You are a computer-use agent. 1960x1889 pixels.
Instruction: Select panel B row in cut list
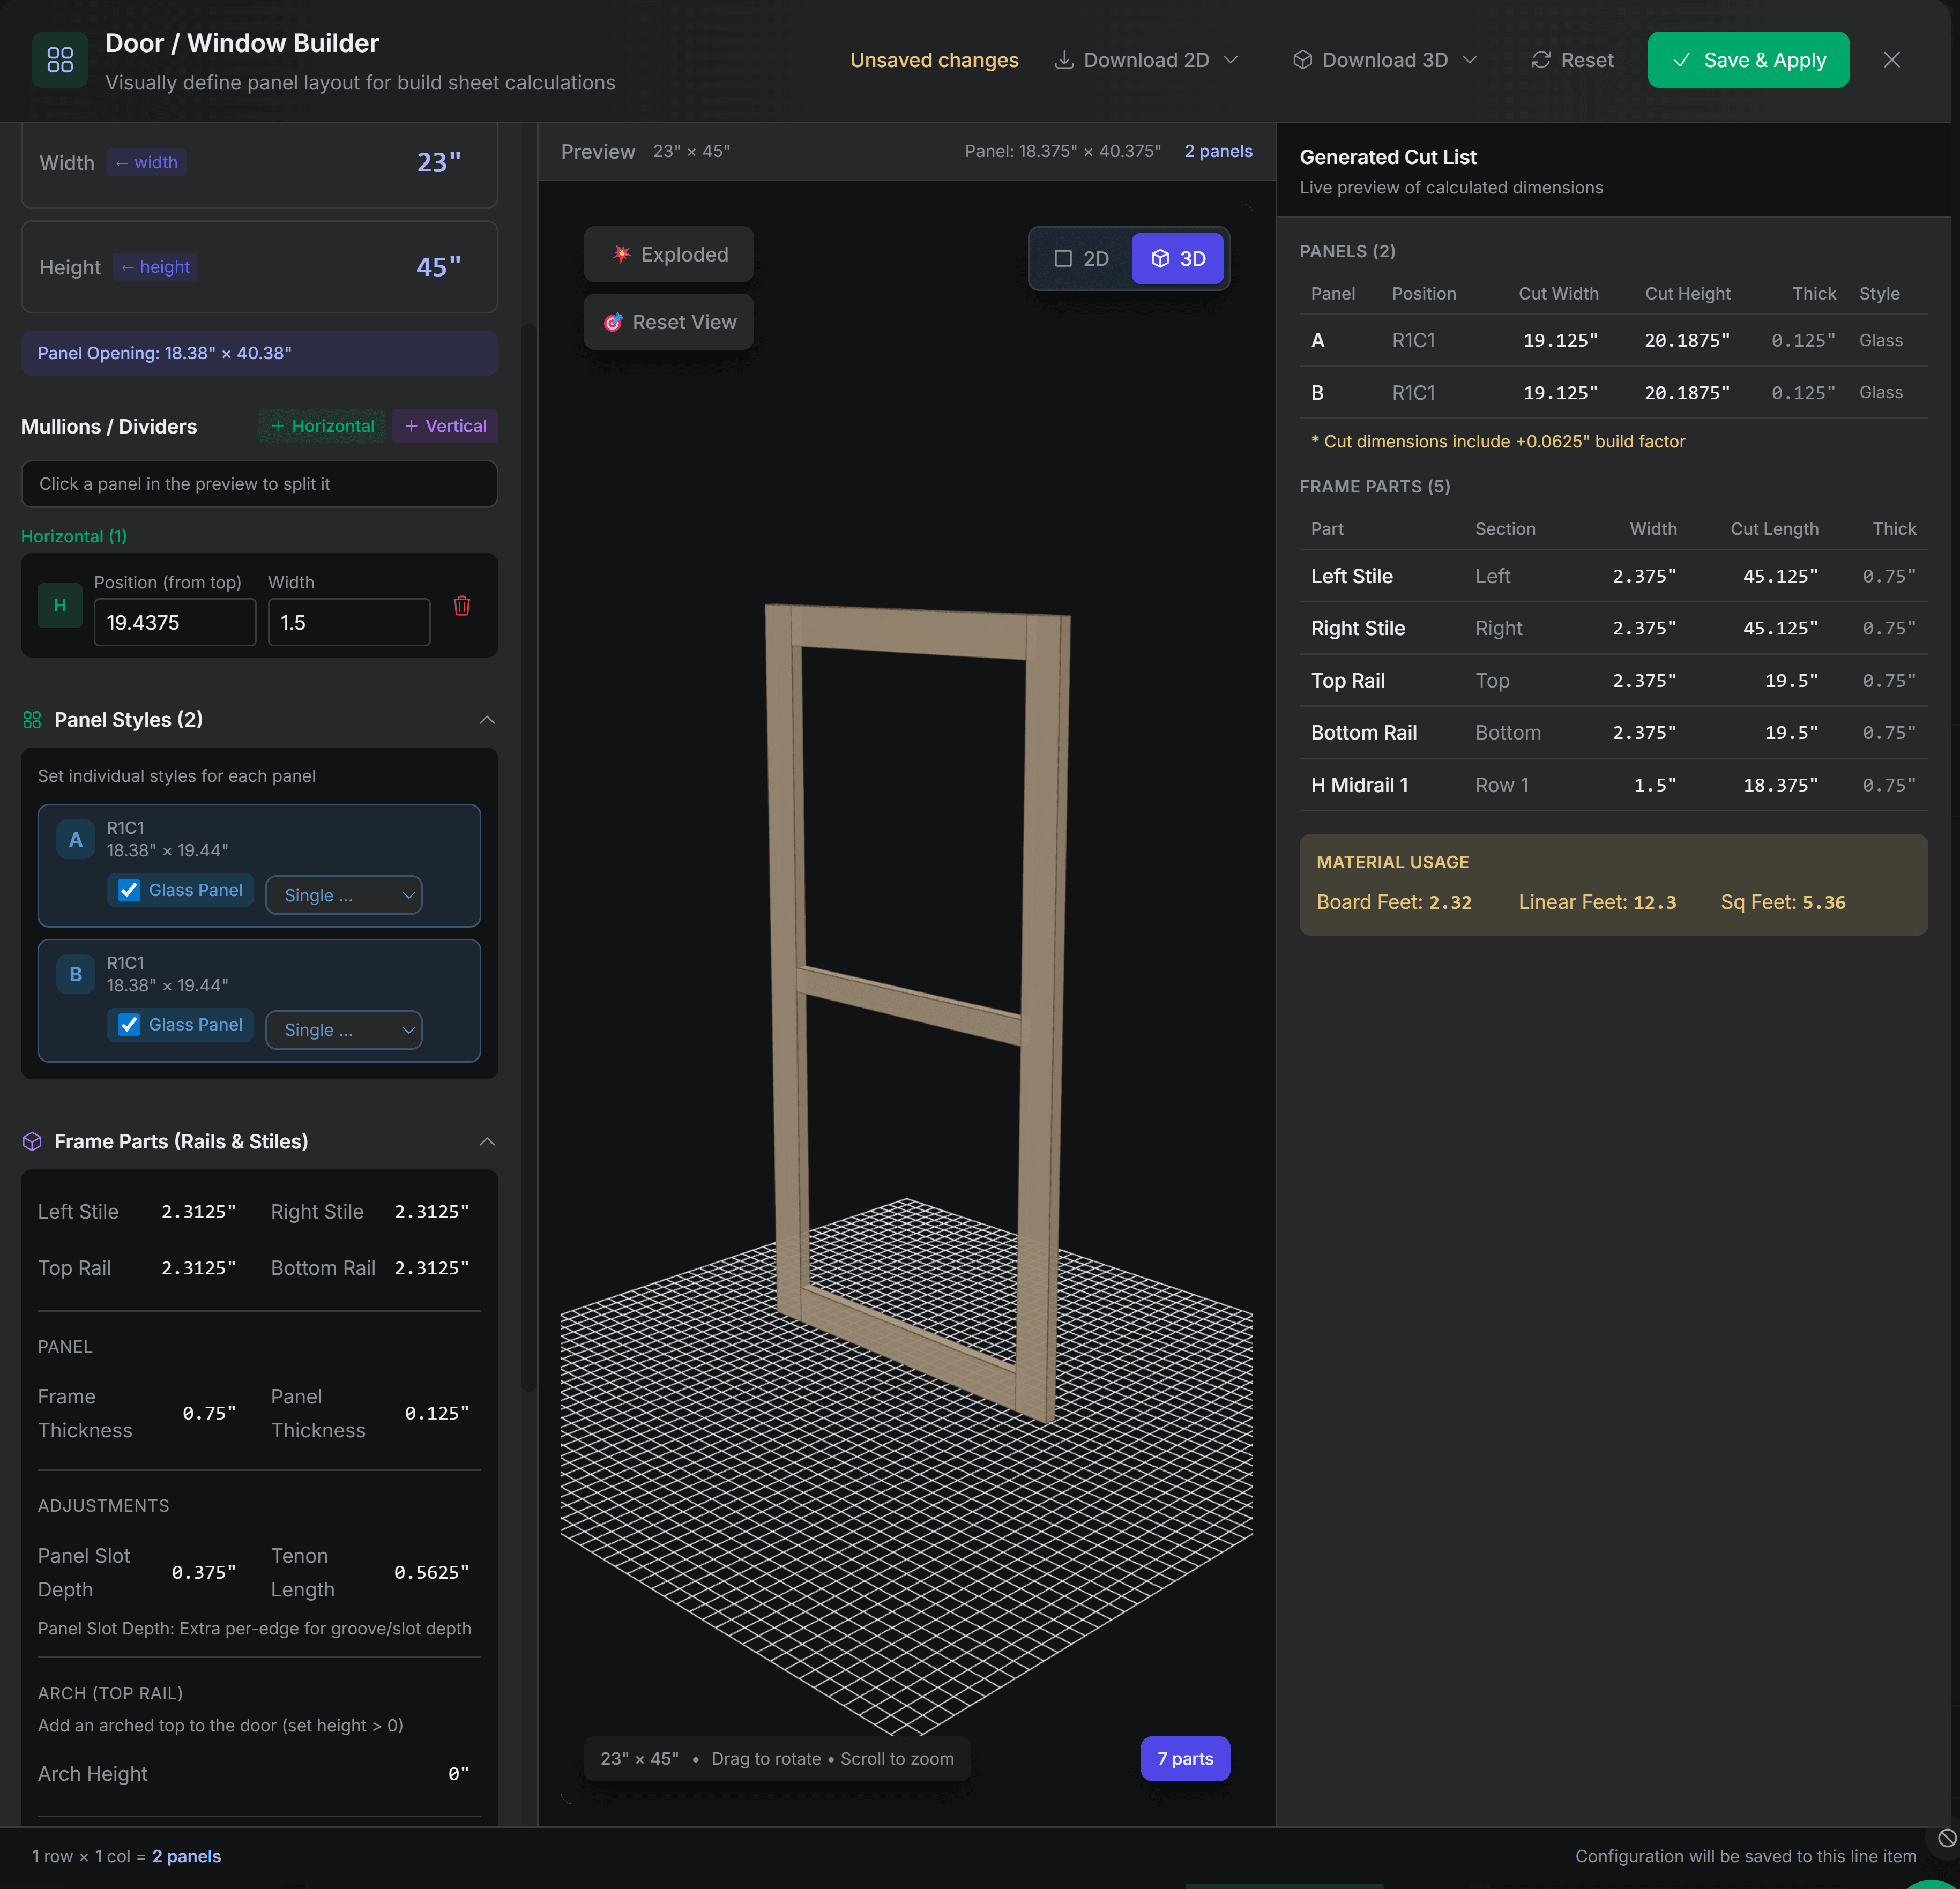pyautogui.click(x=1613, y=393)
